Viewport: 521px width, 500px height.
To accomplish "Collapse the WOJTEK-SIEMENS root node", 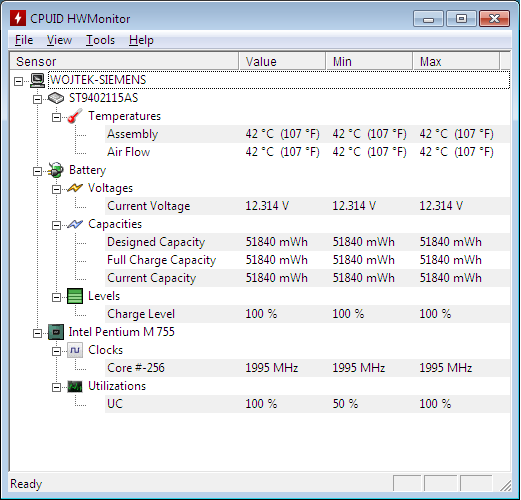I will pos(18,81).
